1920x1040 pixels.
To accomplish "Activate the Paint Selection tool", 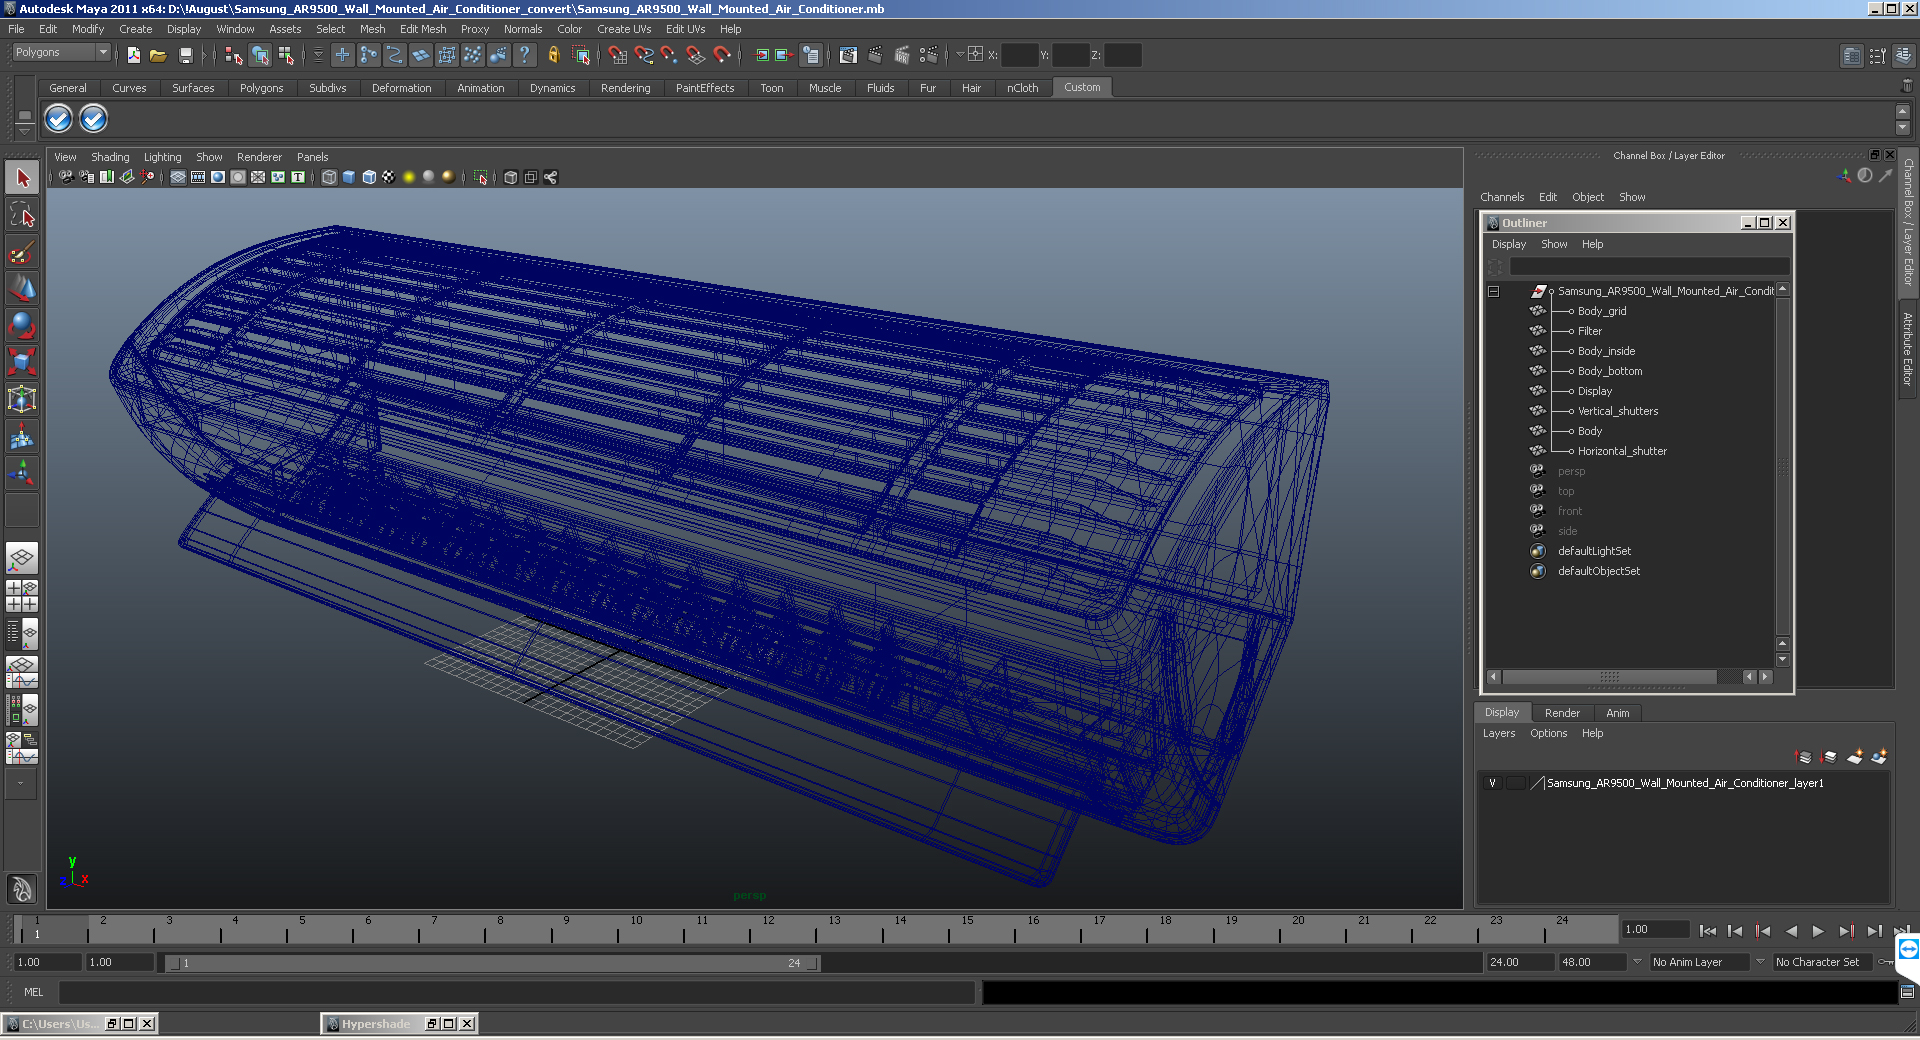I will pyautogui.click(x=22, y=252).
